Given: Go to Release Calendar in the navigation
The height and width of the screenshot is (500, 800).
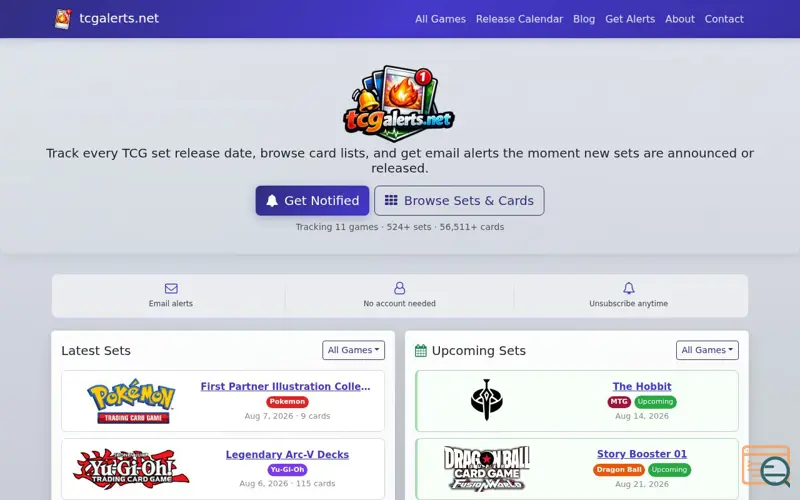Looking at the screenshot, I should pyautogui.click(x=519, y=19).
